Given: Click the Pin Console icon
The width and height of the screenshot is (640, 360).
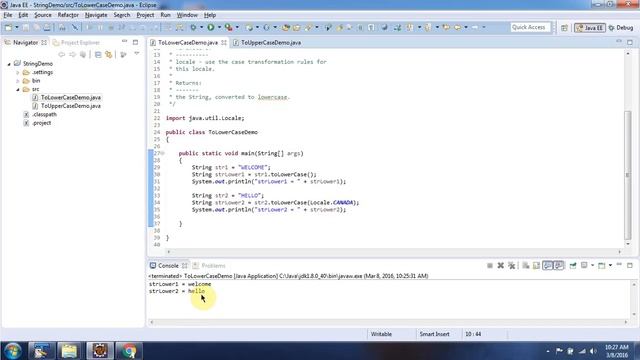Looking at the screenshot, I should coord(573,266).
